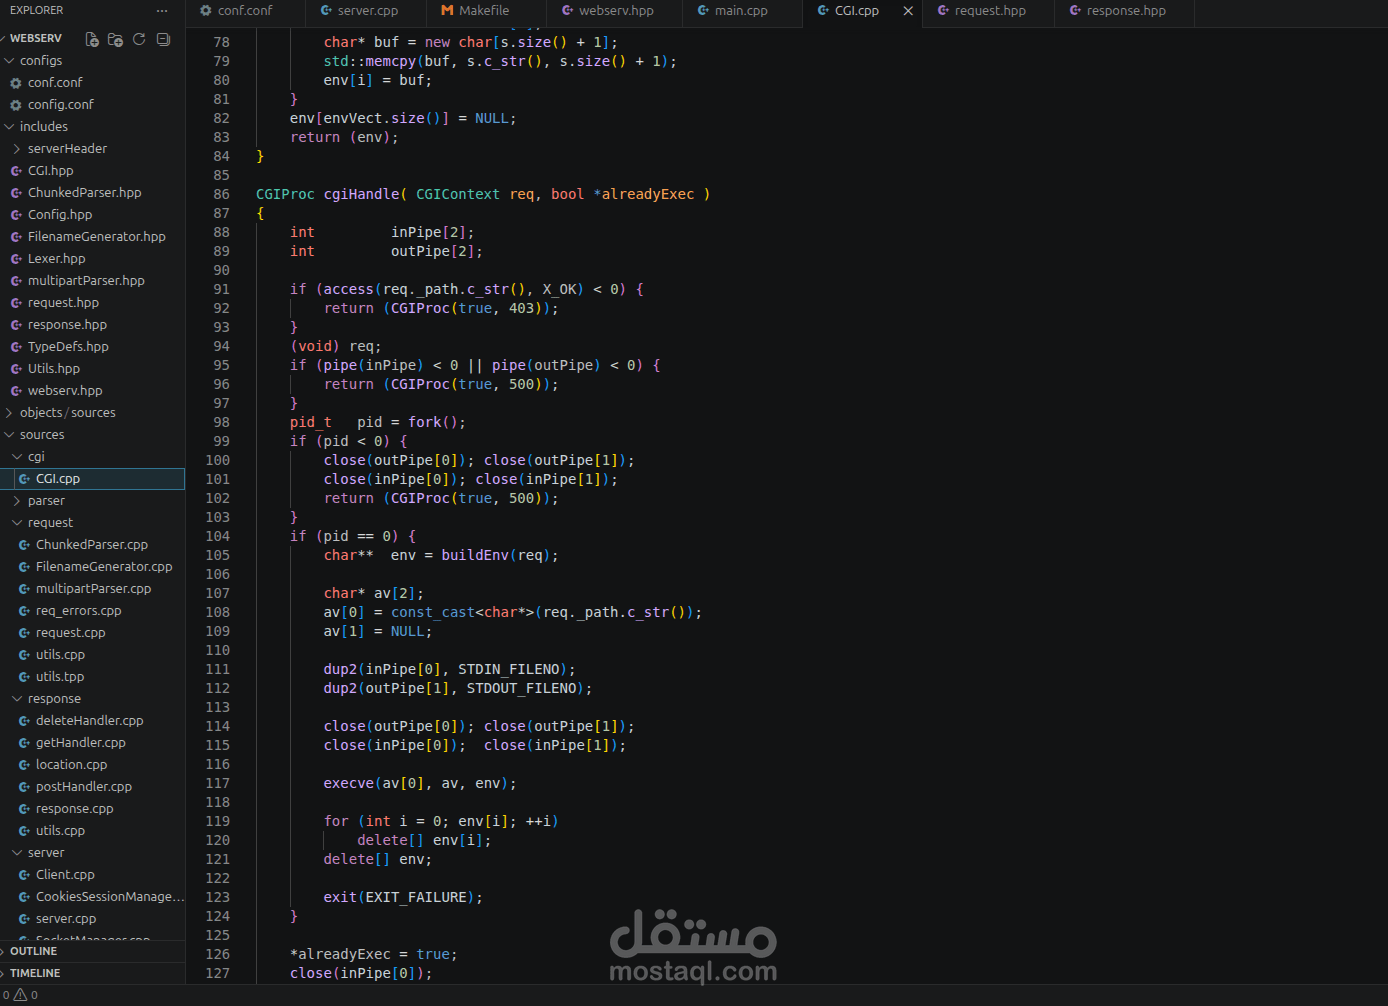Click the C++ icon next to CGI.hpp
1388x1006 pixels.
pyautogui.click(x=16, y=171)
